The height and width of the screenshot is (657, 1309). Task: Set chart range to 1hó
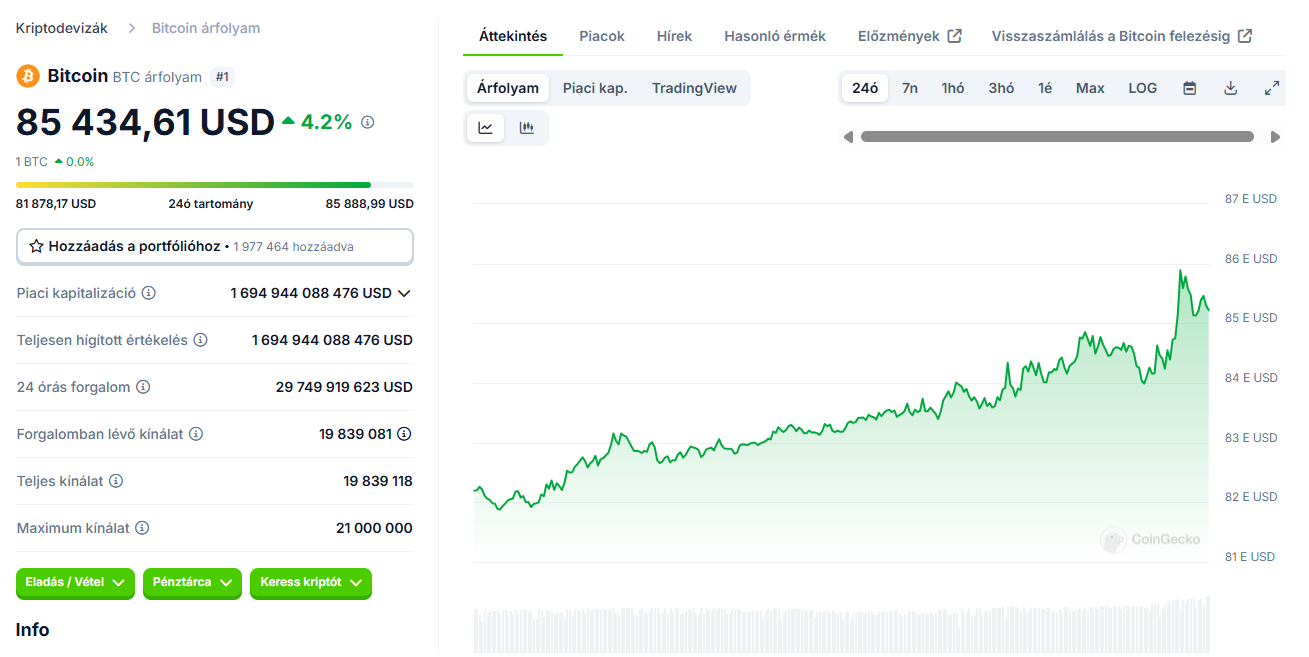pos(953,88)
